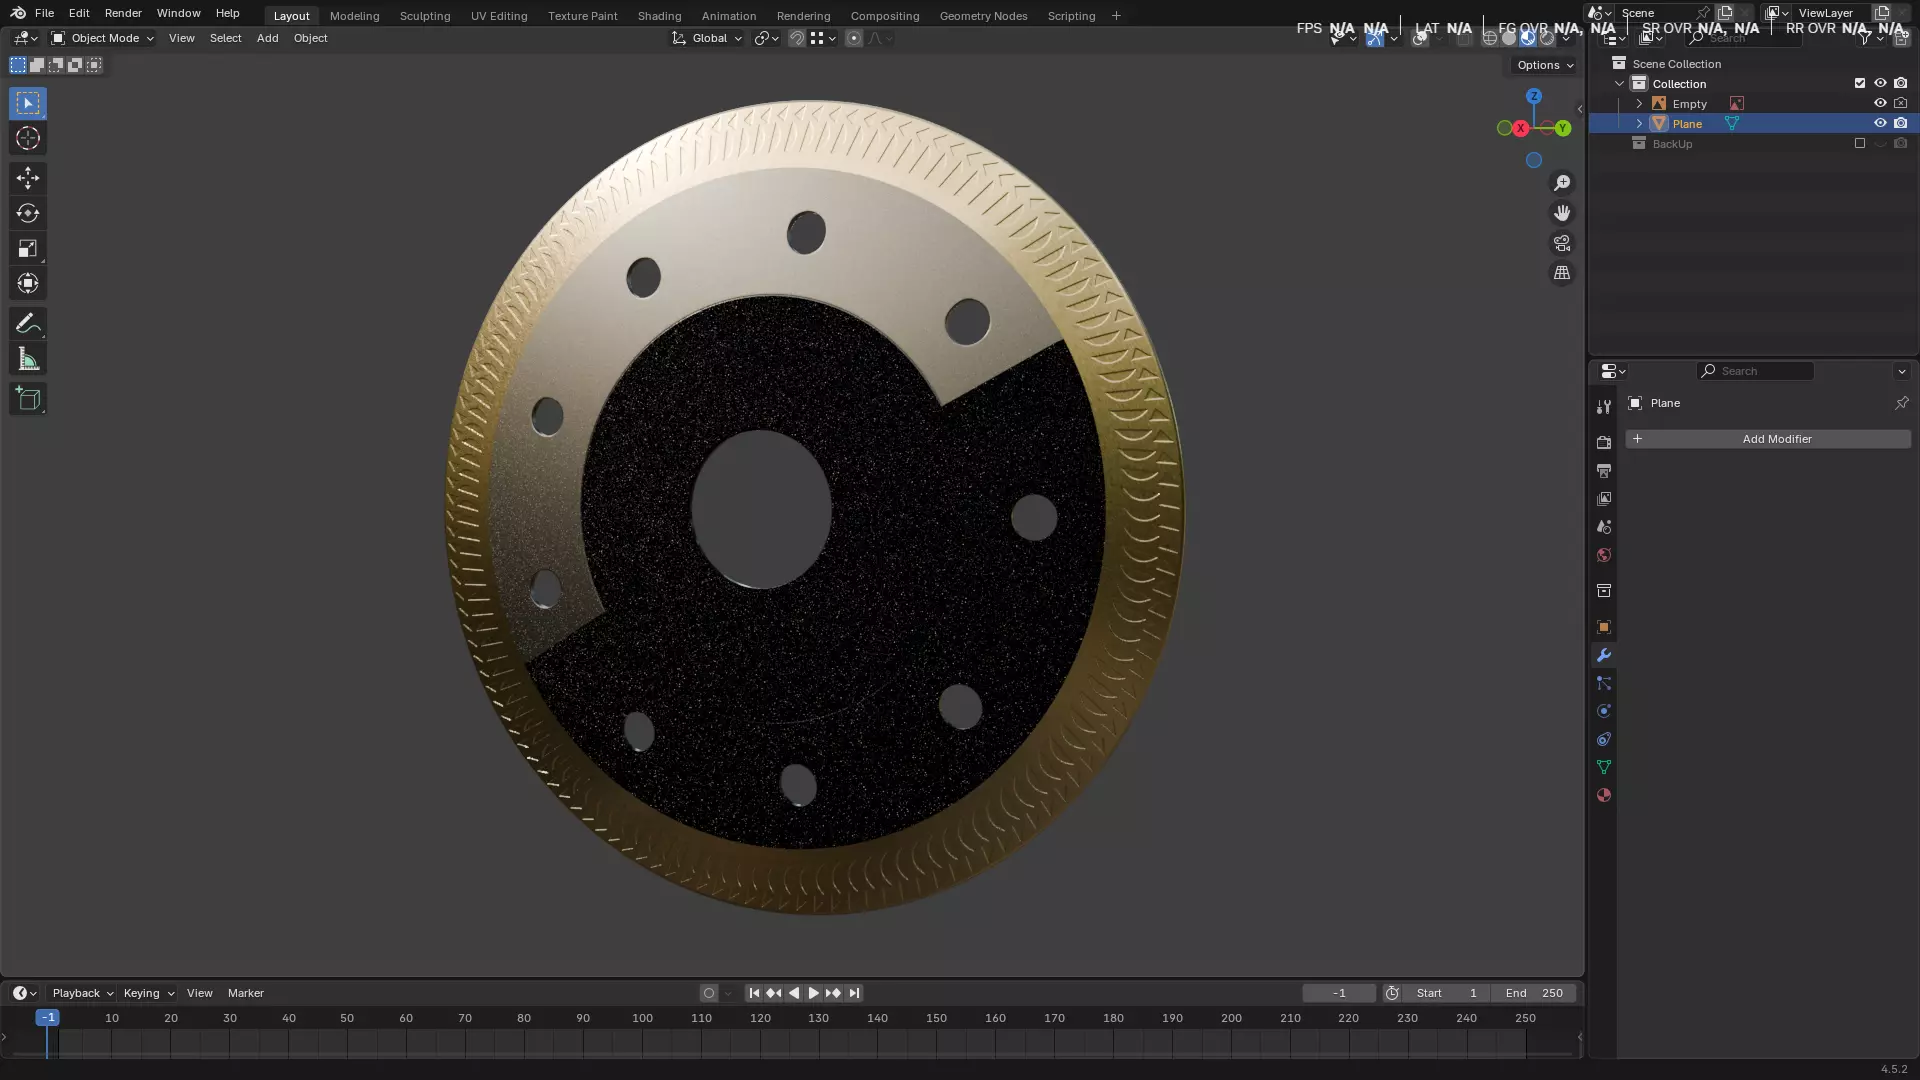Hide the Plane object in viewport
Viewport: 1920px width, 1080px height.
(x=1880, y=123)
